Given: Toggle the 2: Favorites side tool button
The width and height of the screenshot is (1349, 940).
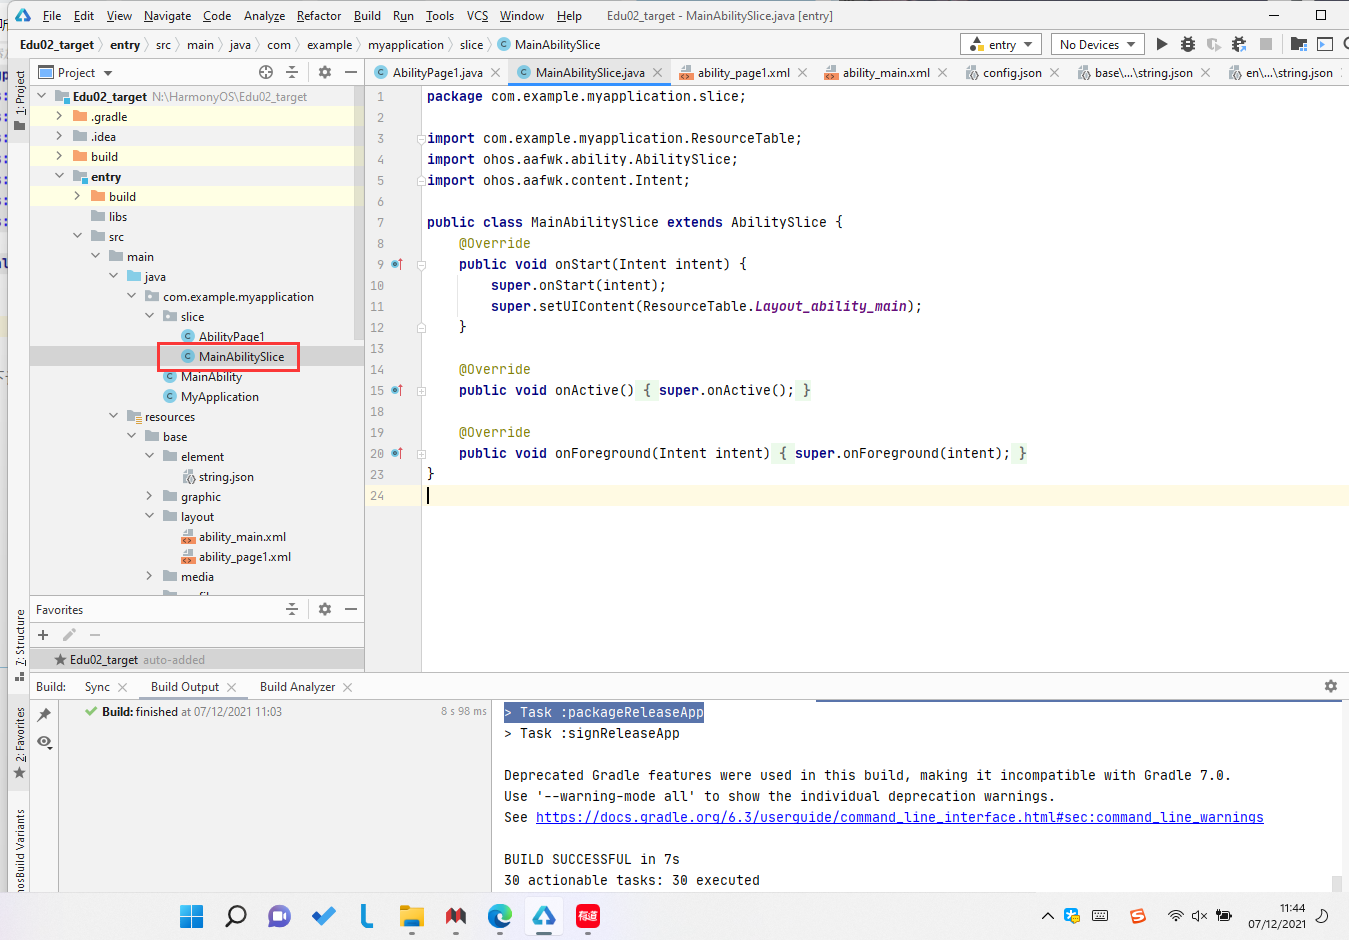Looking at the screenshot, I should click(20, 743).
